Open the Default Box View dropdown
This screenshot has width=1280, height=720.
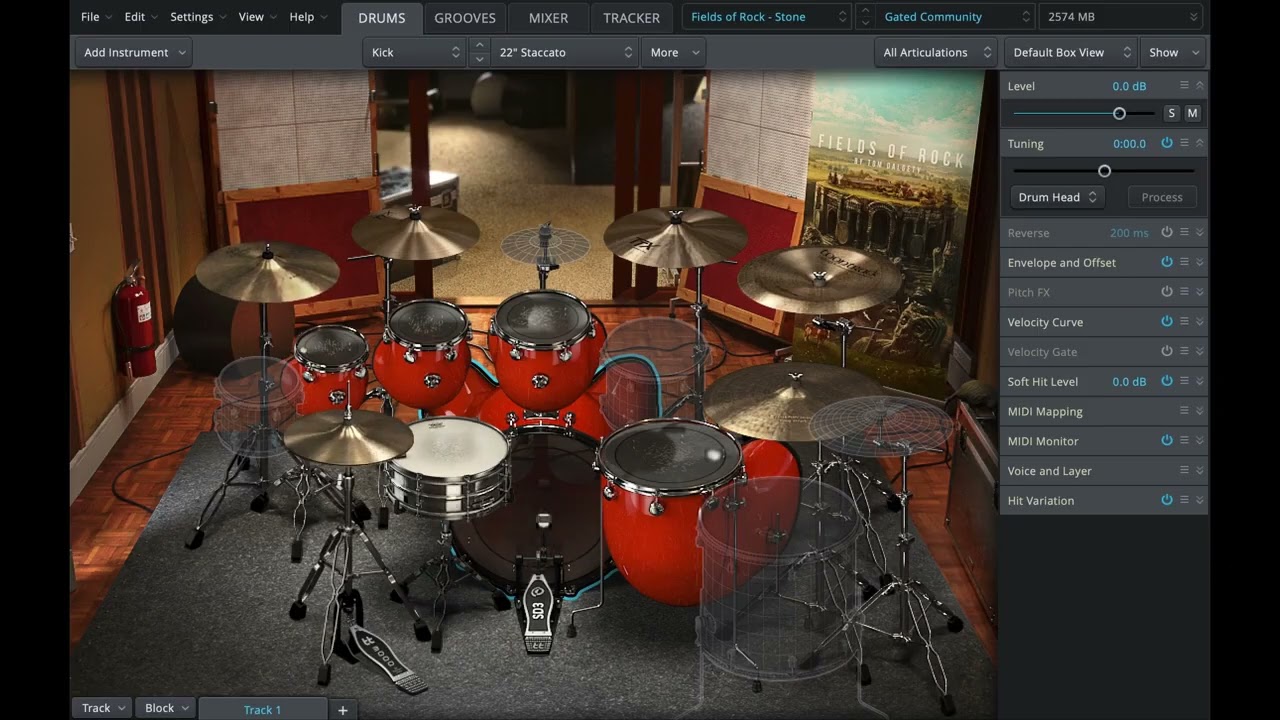1070,52
